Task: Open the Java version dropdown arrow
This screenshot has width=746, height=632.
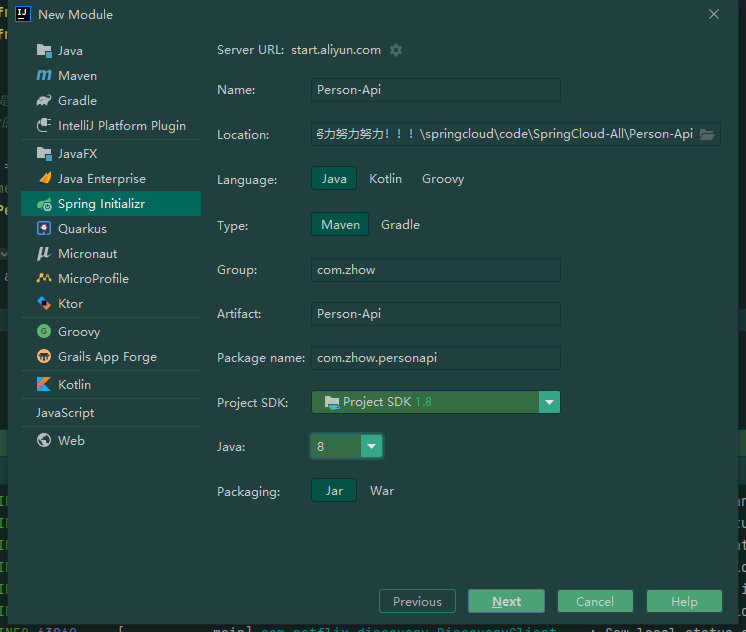Action: pyautogui.click(x=372, y=446)
